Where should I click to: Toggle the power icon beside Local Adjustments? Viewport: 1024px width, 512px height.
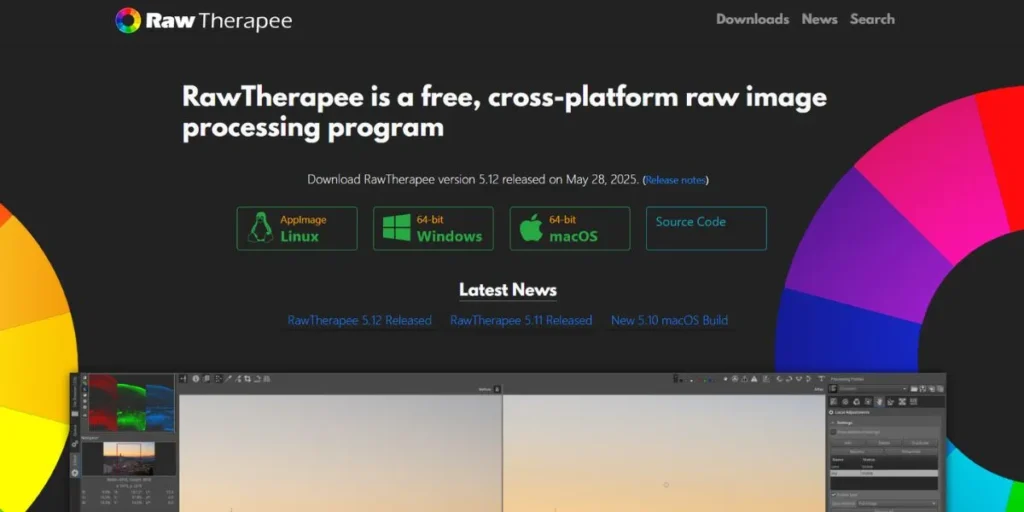(832, 412)
